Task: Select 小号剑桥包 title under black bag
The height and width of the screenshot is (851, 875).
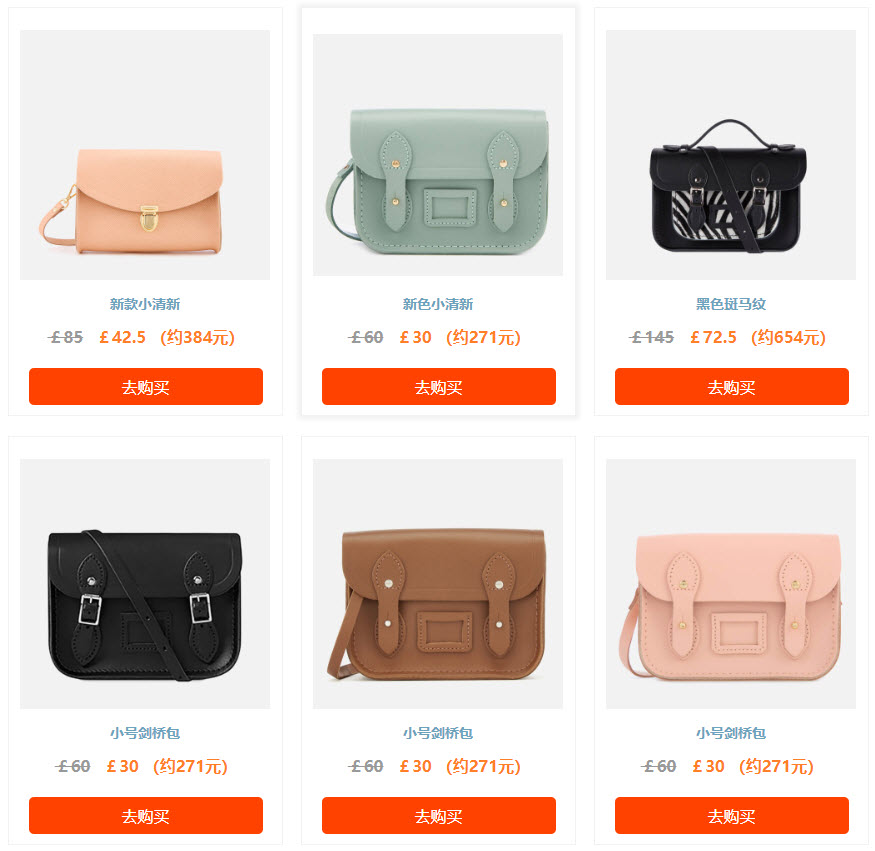Action: [x=145, y=733]
